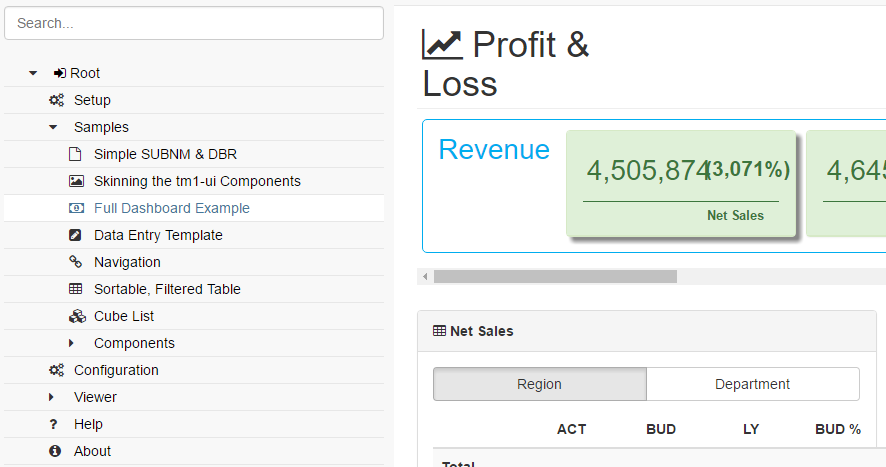Click the Data Entry Template pencil icon
This screenshot has width=886, height=467.
[75, 235]
